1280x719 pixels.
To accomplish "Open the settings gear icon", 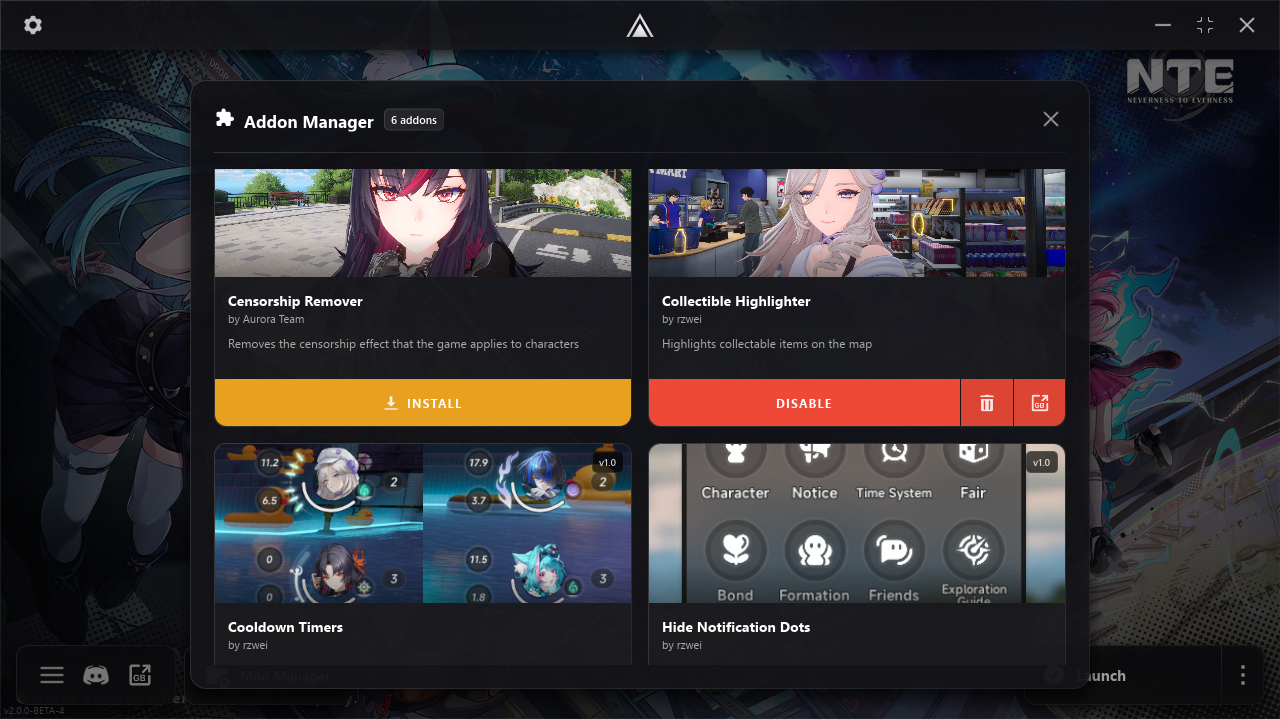I will coord(33,25).
